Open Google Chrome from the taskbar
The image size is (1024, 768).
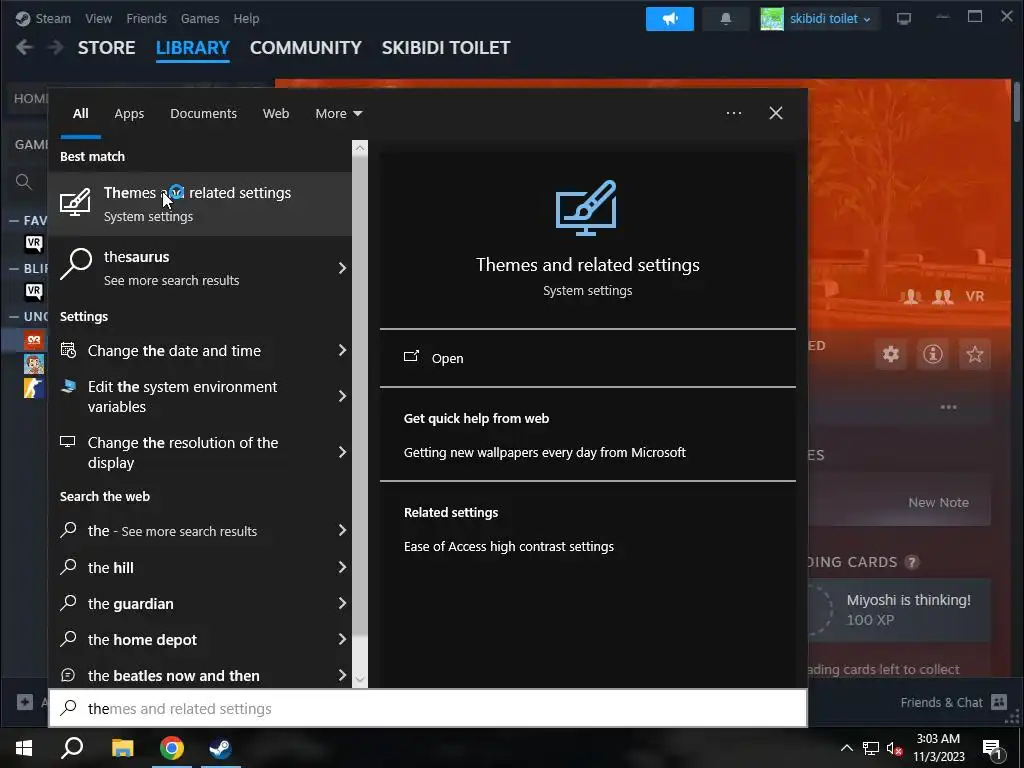(x=172, y=748)
